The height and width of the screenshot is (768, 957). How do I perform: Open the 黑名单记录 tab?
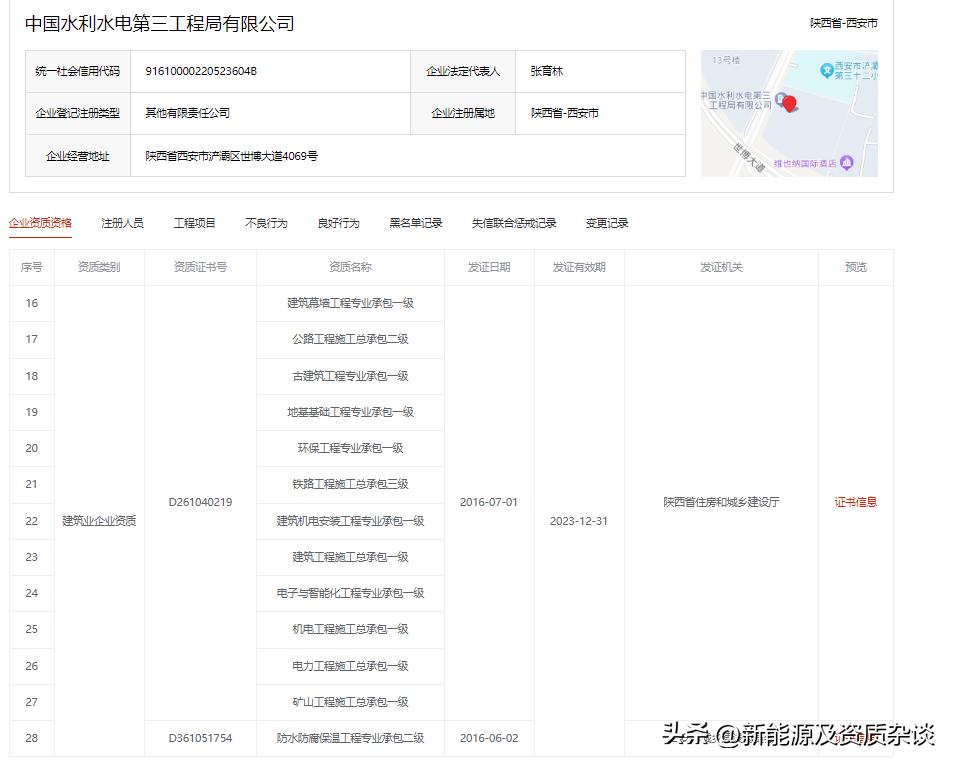point(416,223)
